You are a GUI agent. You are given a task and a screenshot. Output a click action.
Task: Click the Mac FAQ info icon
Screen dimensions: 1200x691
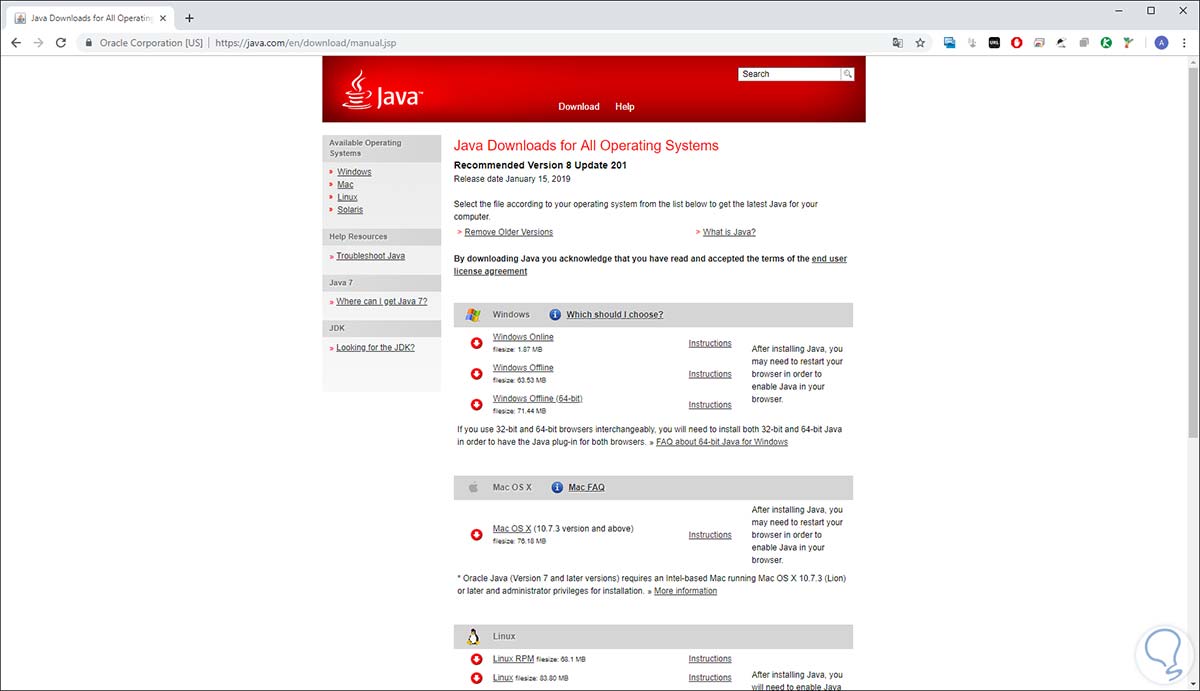click(557, 488)
